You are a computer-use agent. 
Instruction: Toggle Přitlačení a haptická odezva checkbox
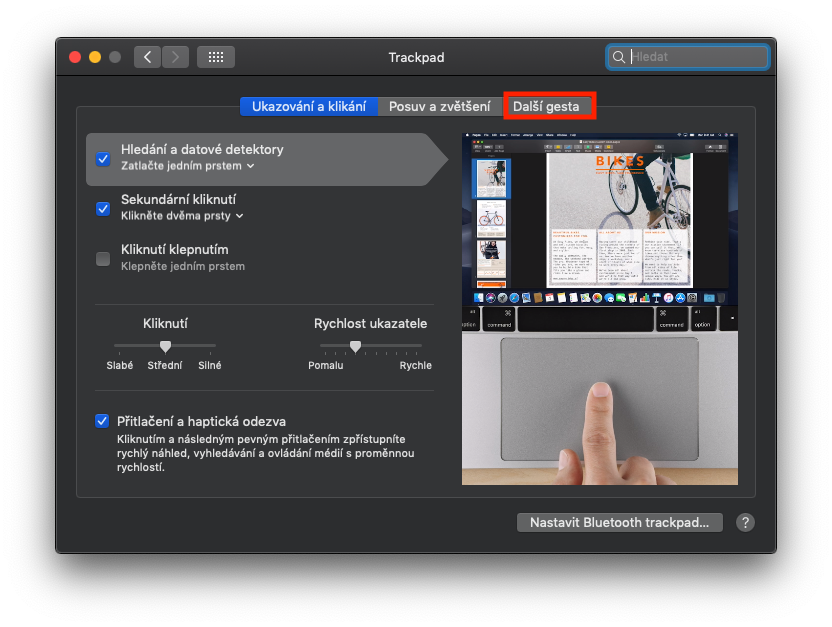click(x=102, y=421)
